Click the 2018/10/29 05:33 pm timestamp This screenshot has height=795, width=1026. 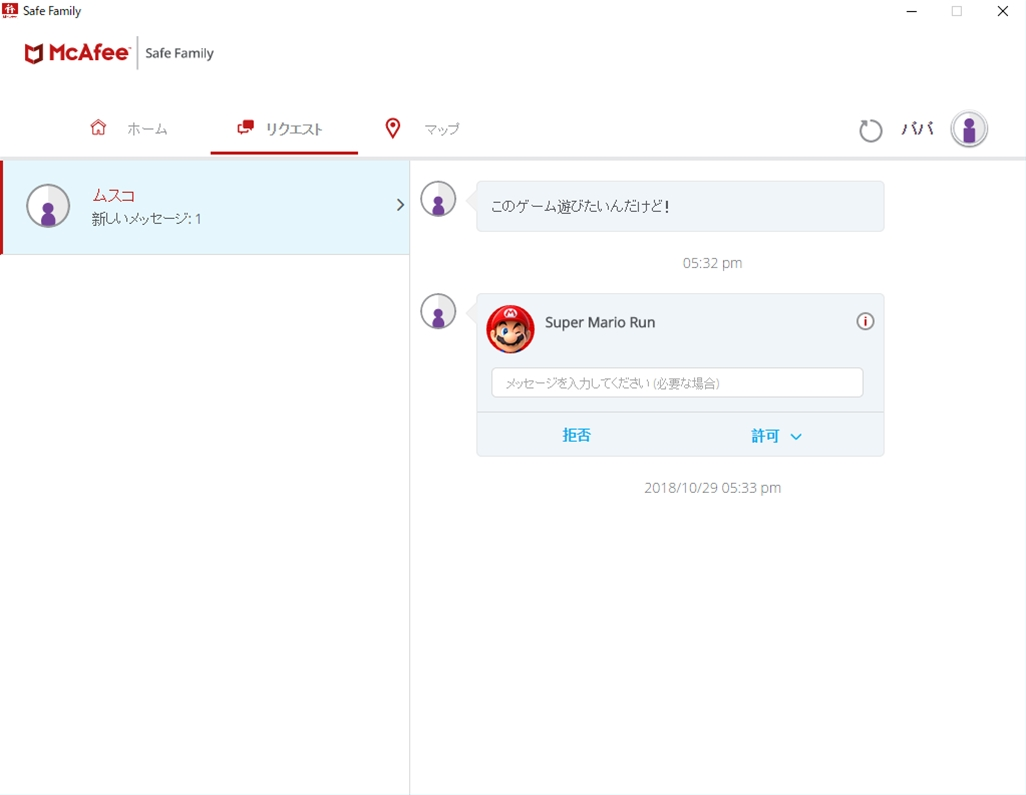pos(713,488)
